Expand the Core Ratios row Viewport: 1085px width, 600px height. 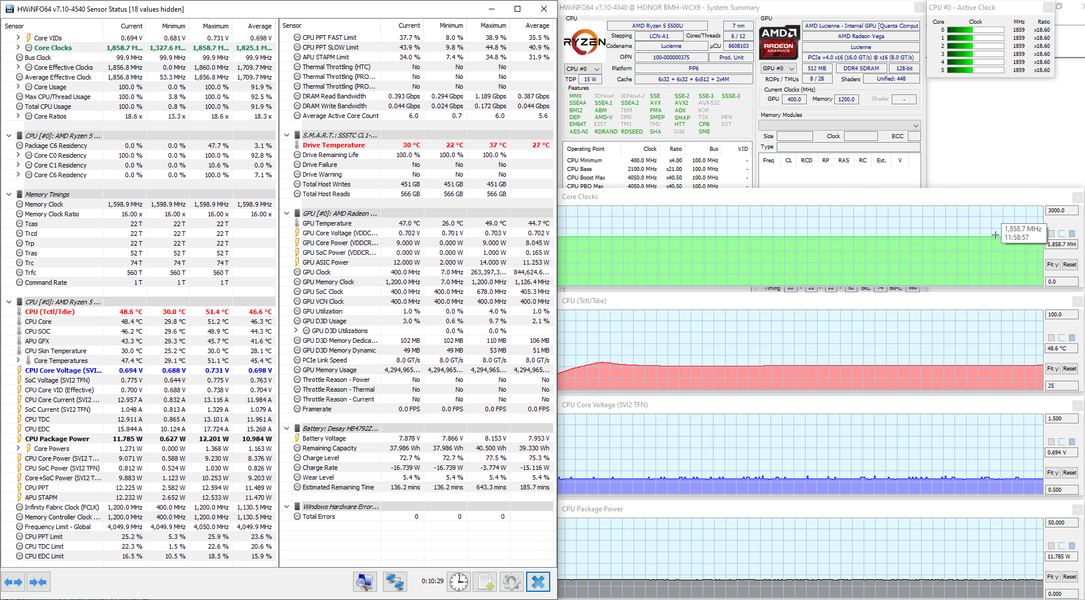[19, 116]
